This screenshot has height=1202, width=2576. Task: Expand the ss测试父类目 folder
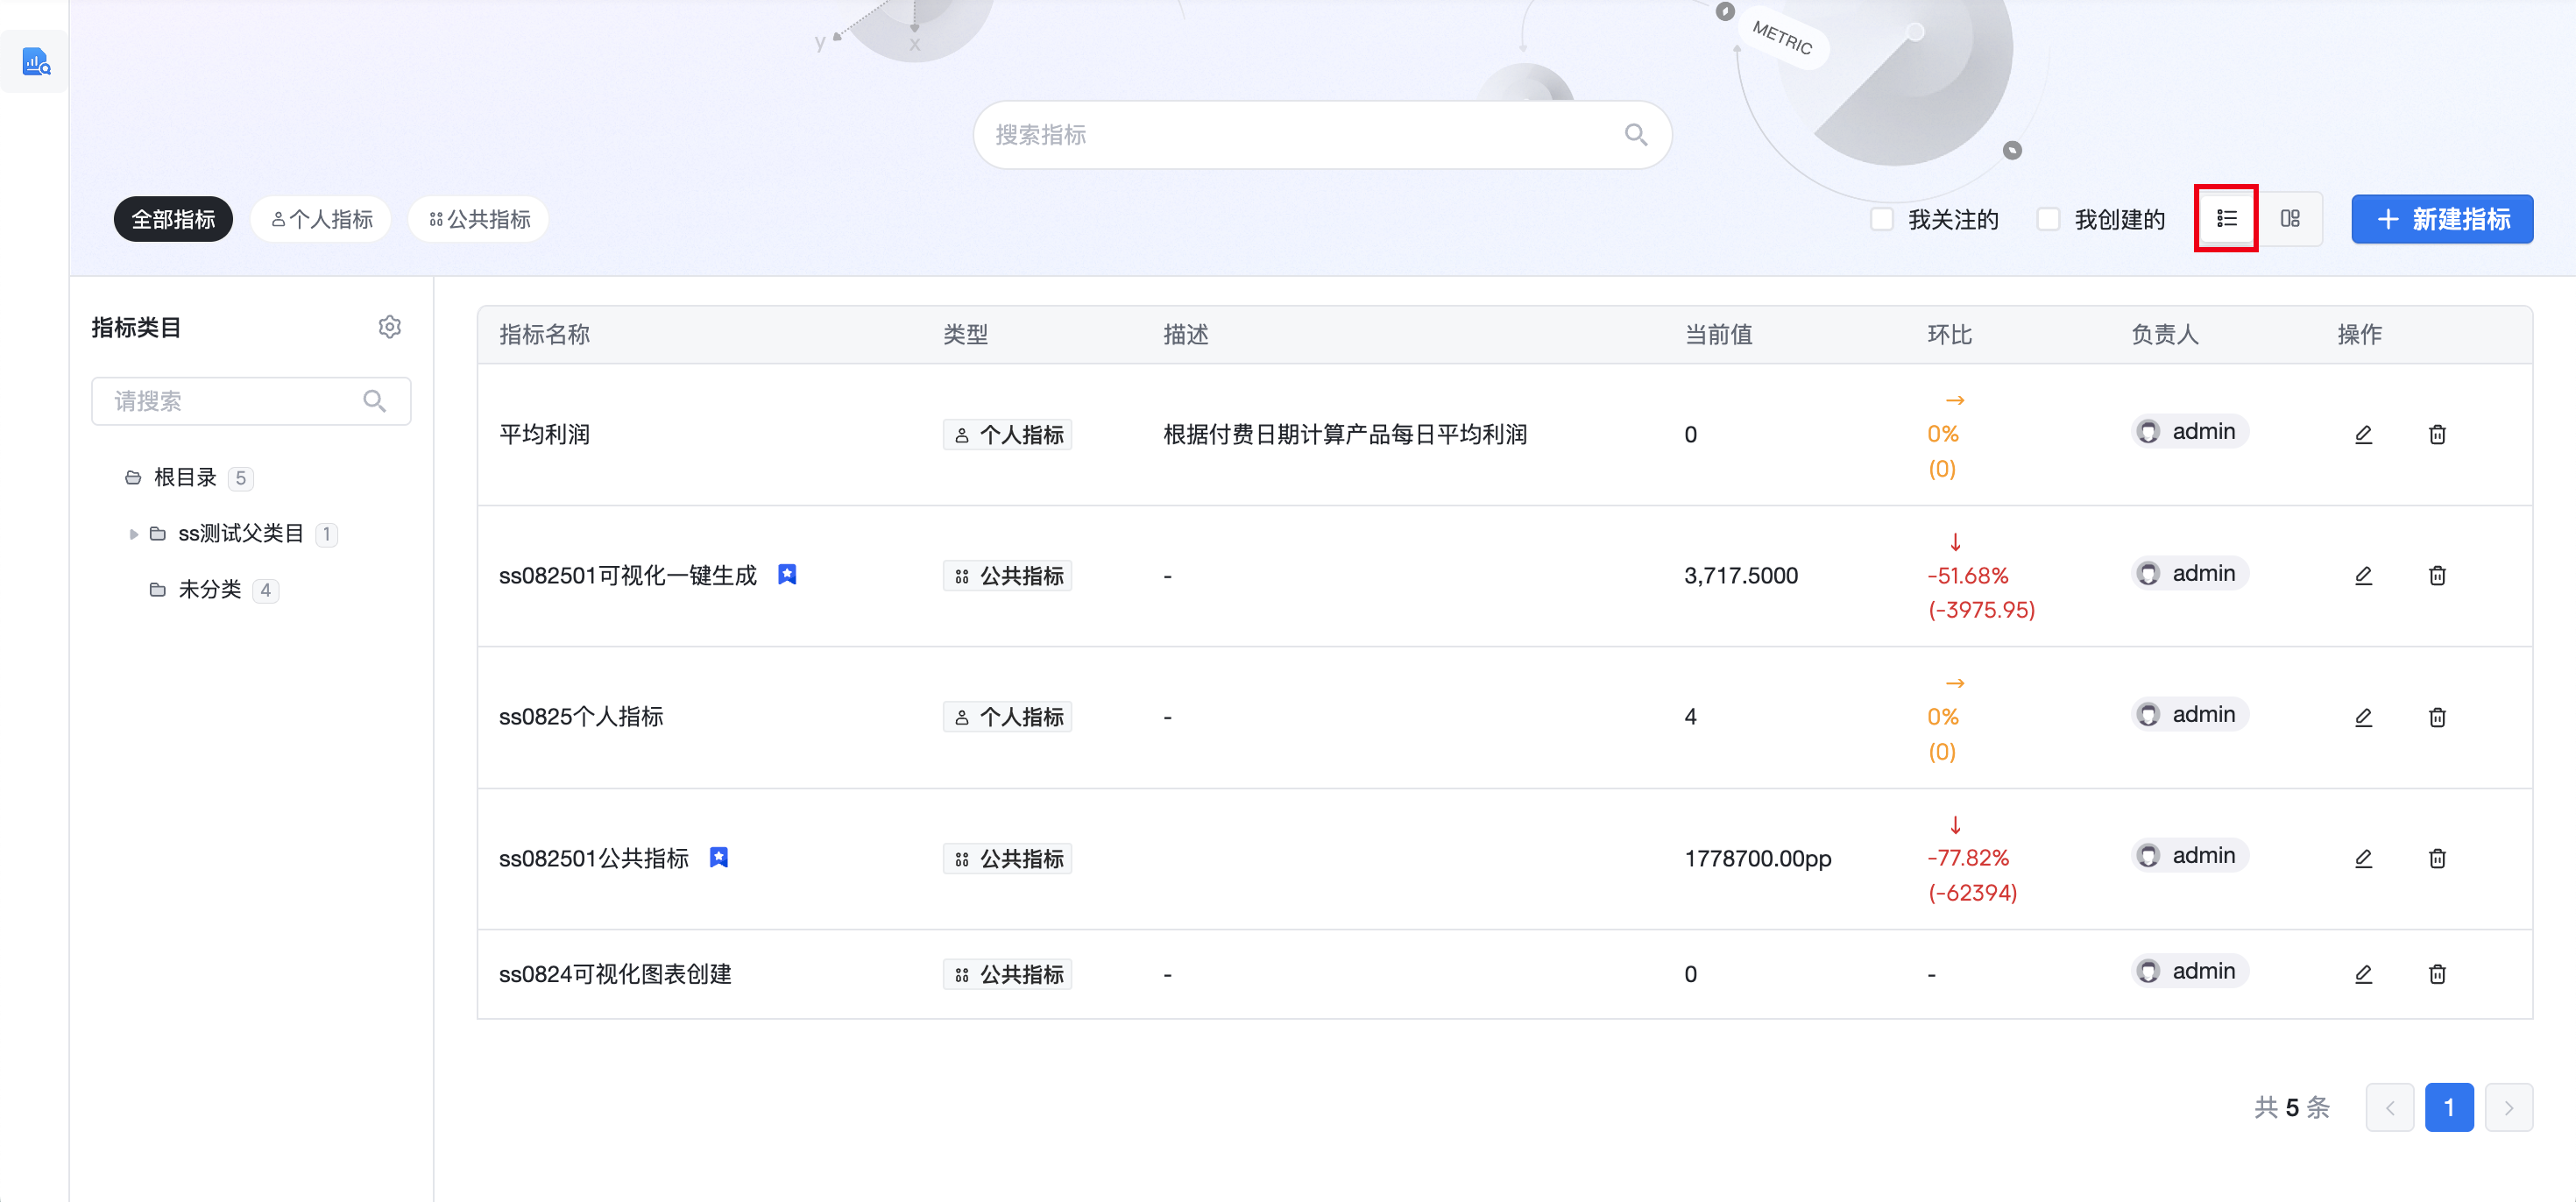pyautogui.click(x=134, y=534)
